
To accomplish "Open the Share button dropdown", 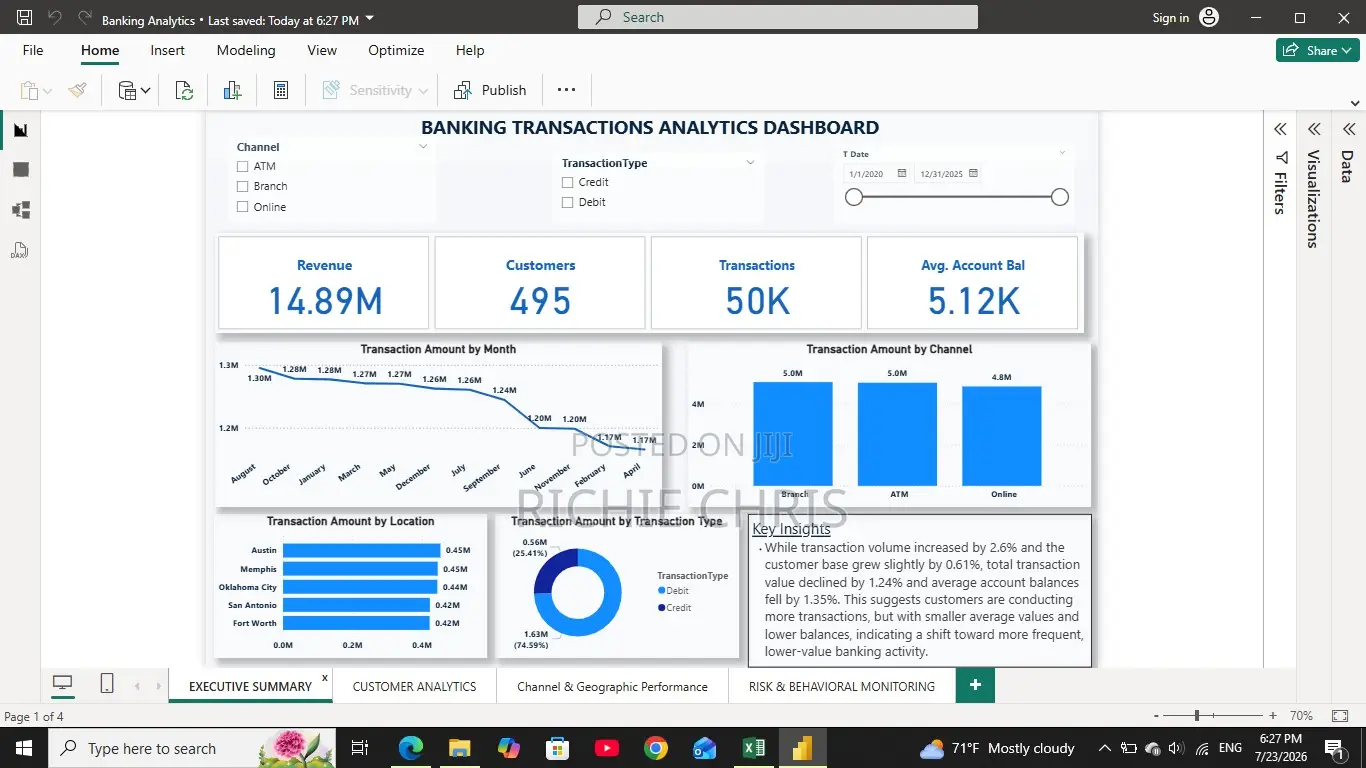I will coord(1348,50).
